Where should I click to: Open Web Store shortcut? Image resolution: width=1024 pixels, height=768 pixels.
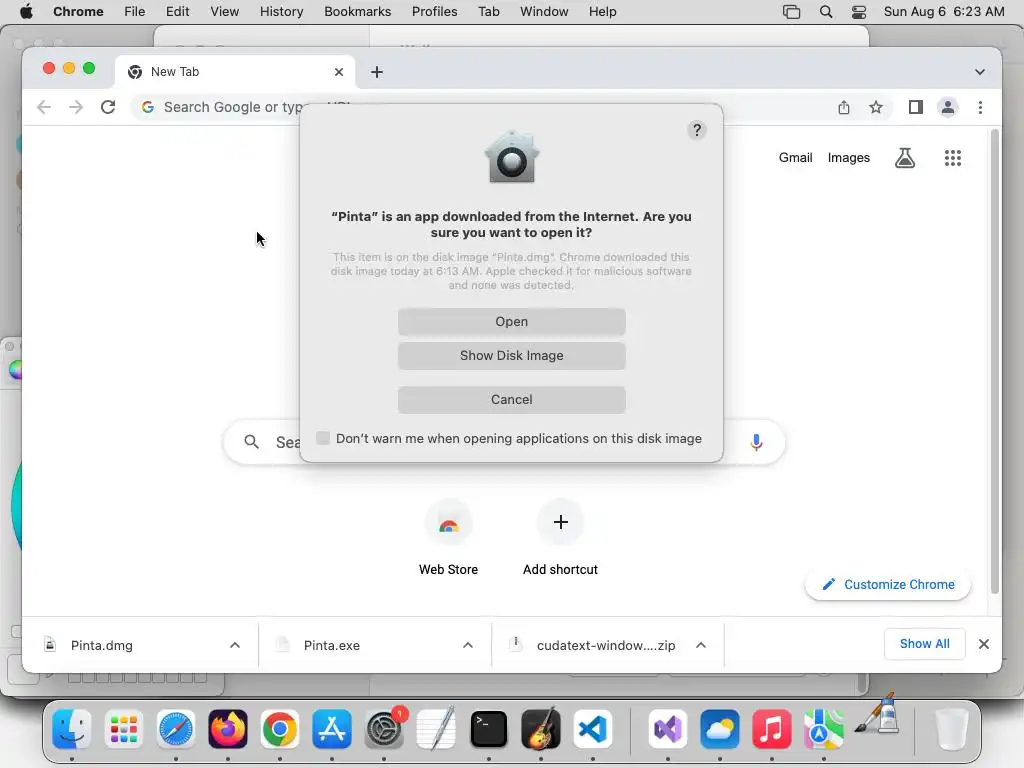point(448,537)
